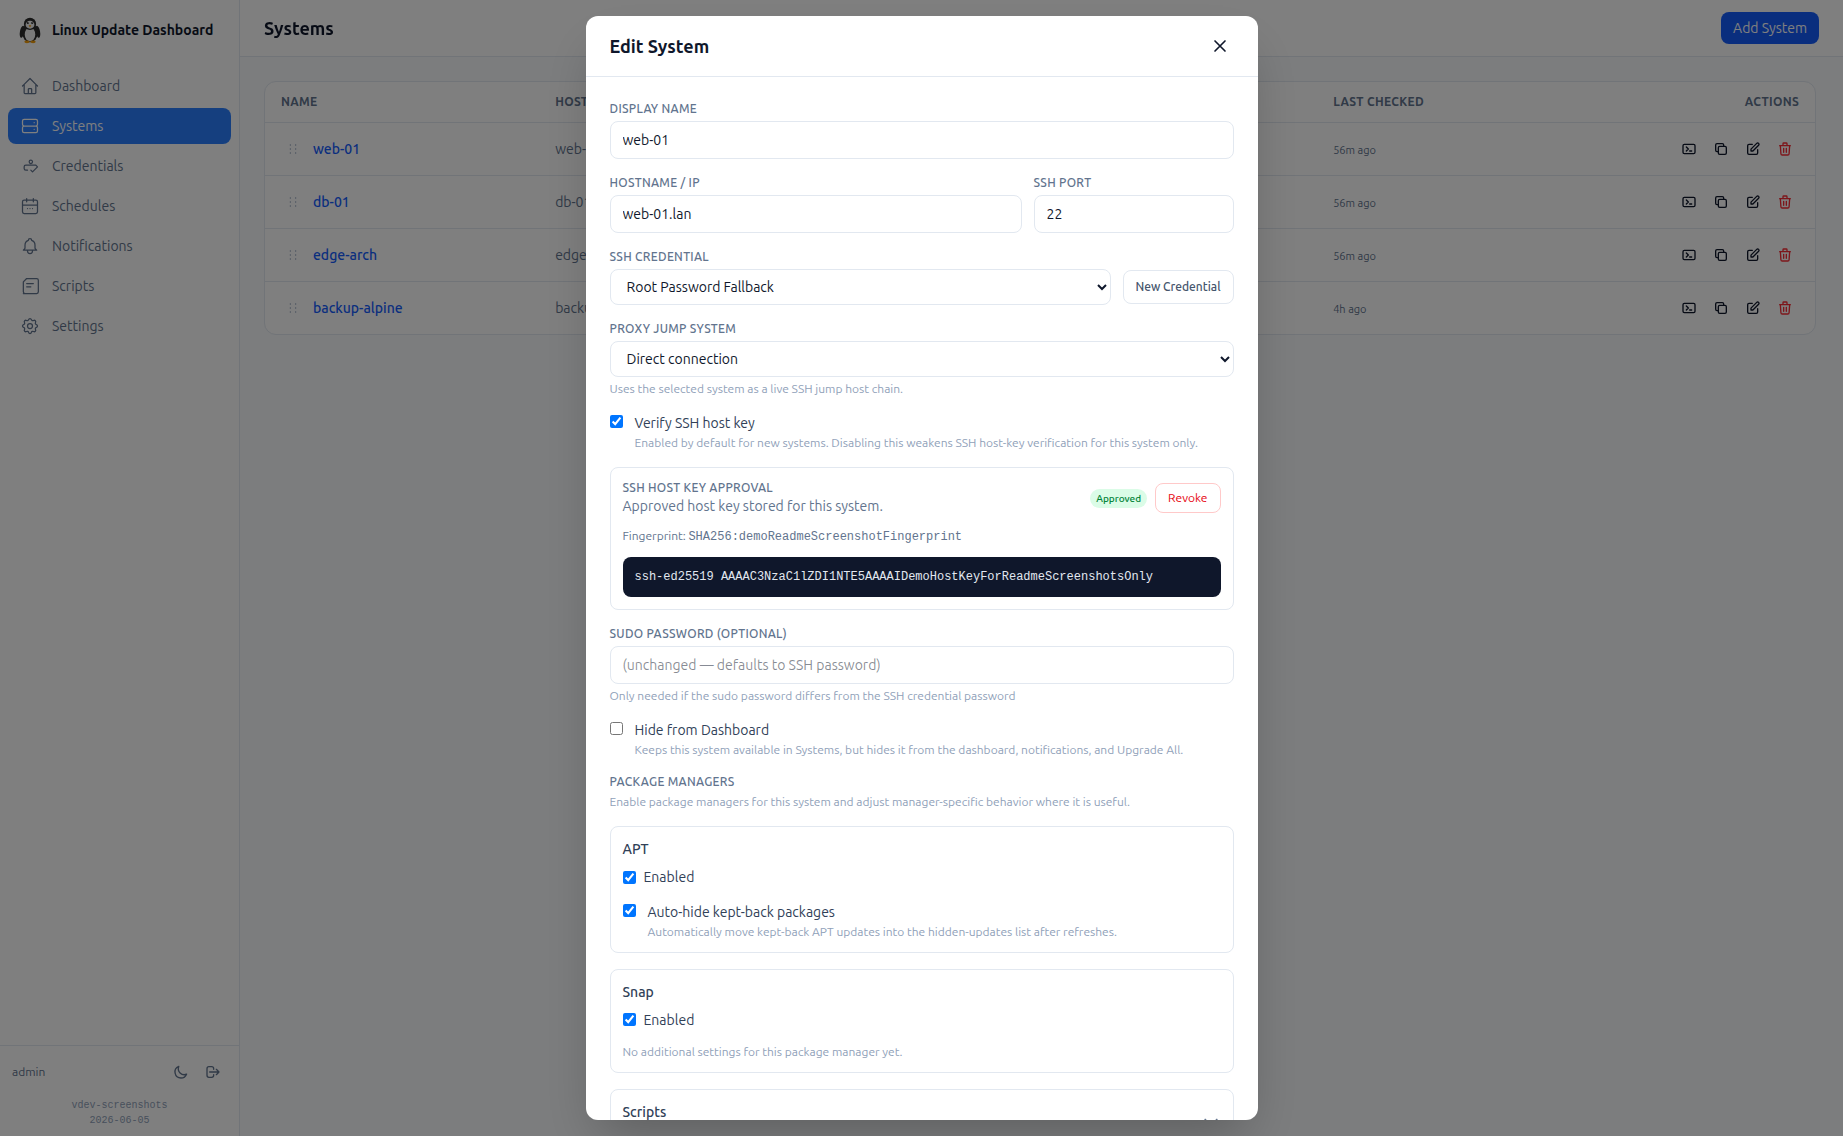1843x1136 pixels.
Task: Click the Name column header
Action: (299, 102)
